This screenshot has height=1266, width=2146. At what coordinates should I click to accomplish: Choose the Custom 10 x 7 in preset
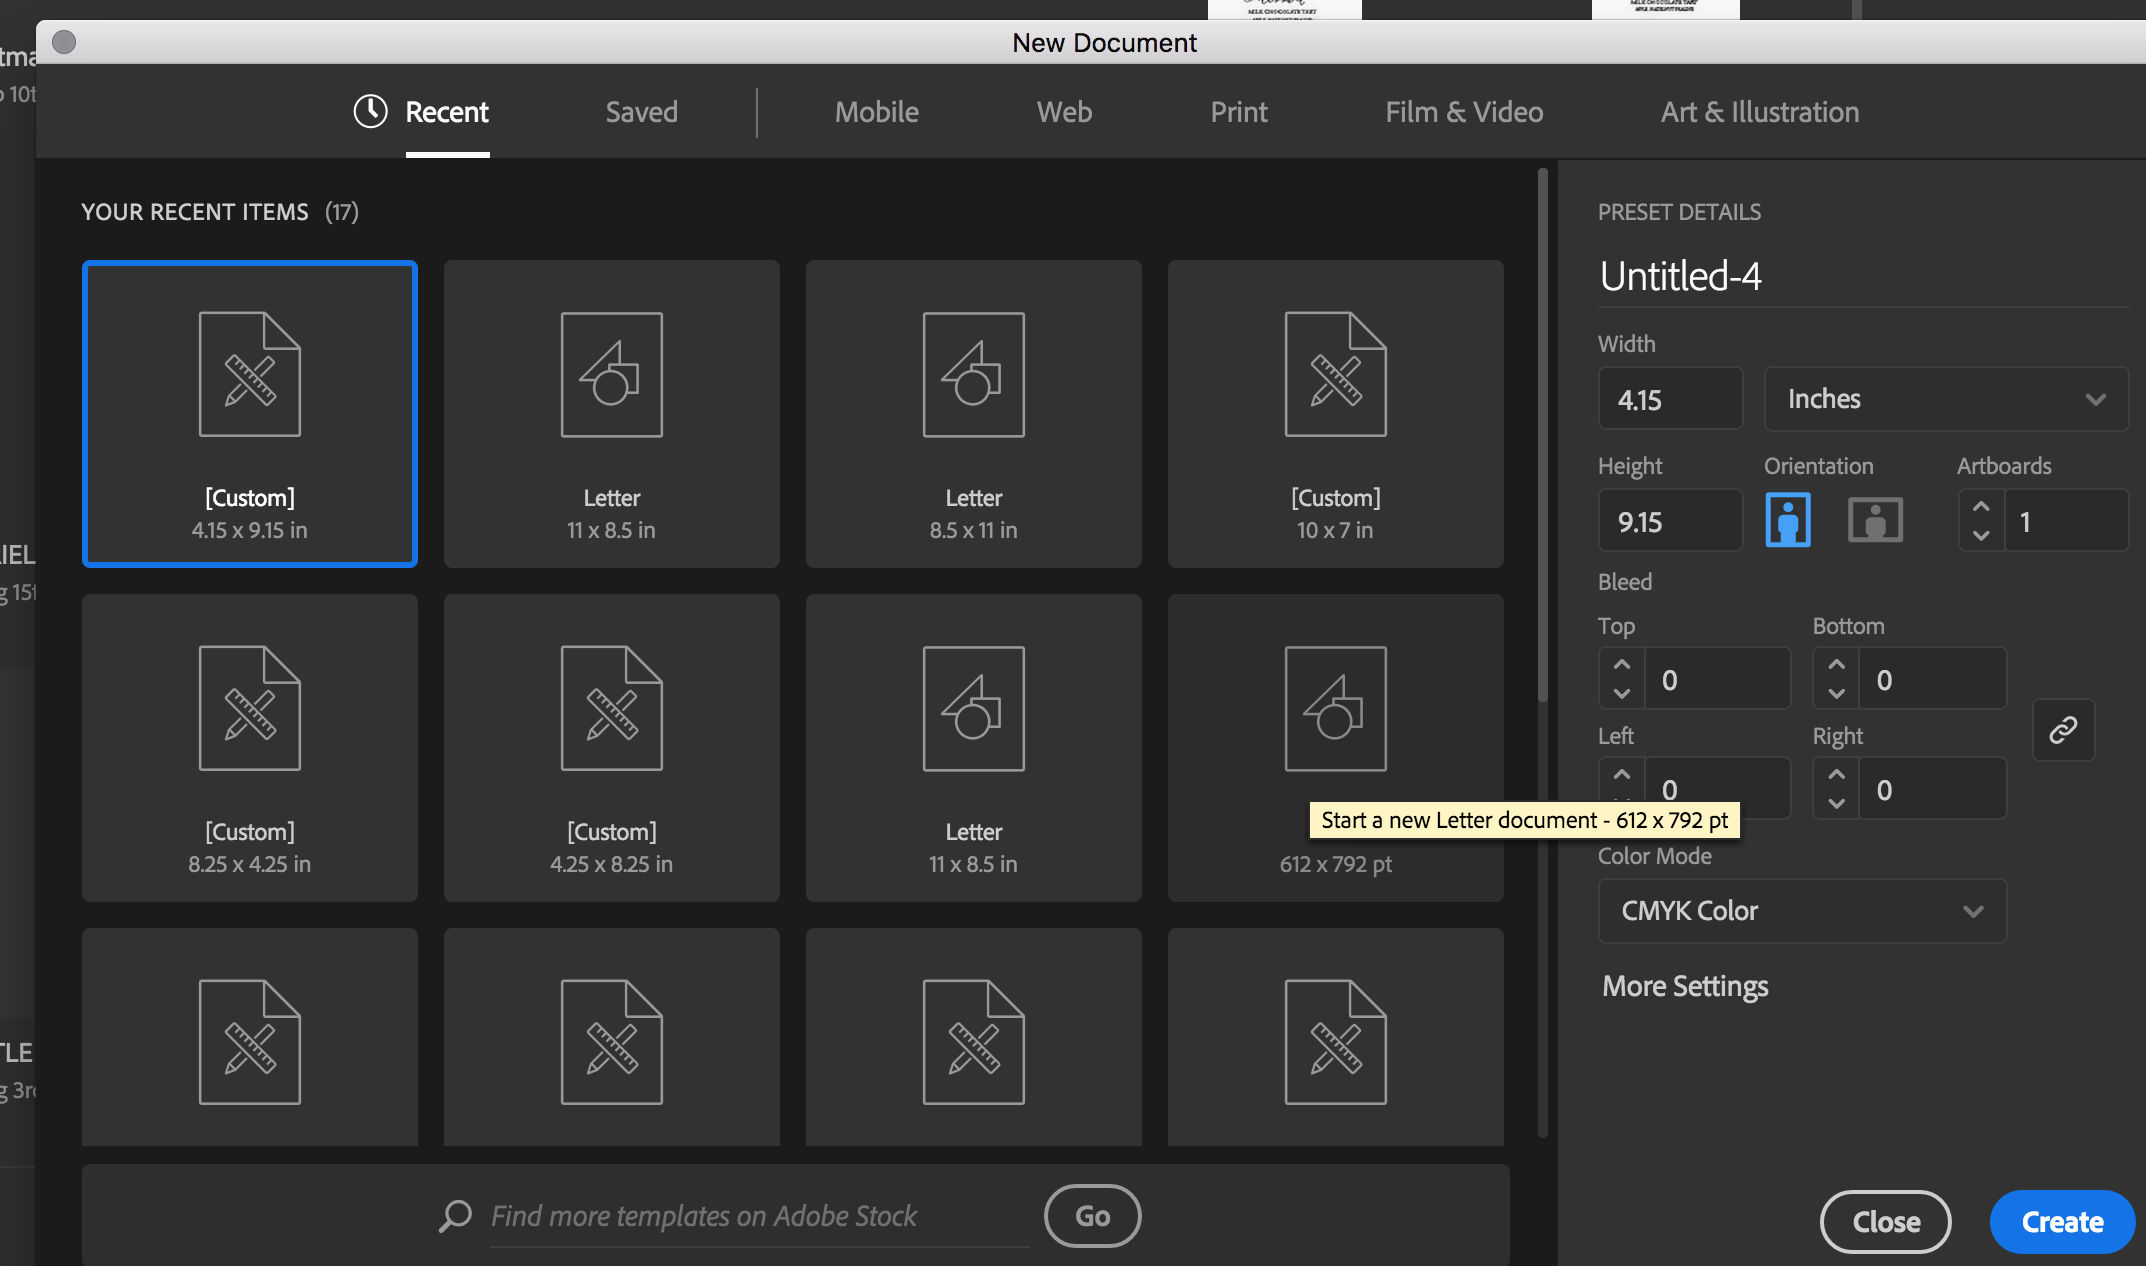click(1335, 413)
